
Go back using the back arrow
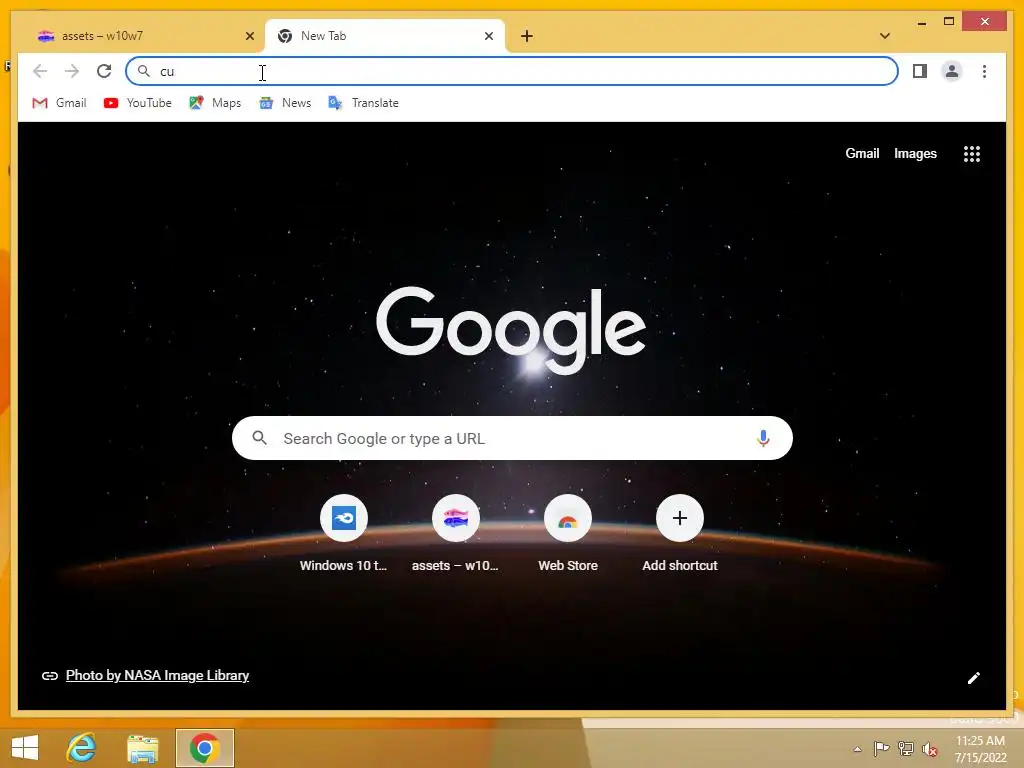40,71
